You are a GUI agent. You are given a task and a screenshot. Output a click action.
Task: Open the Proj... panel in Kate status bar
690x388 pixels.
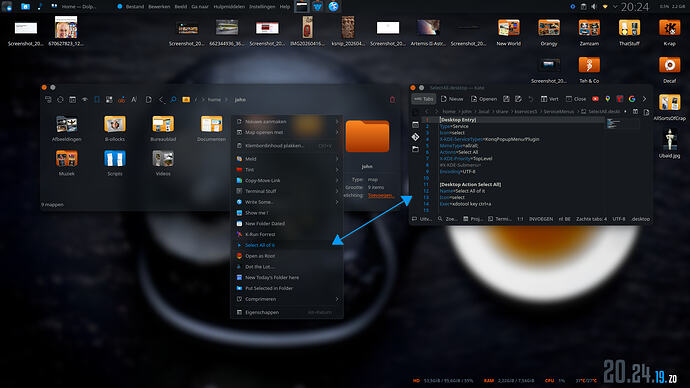tap(473, 219)
